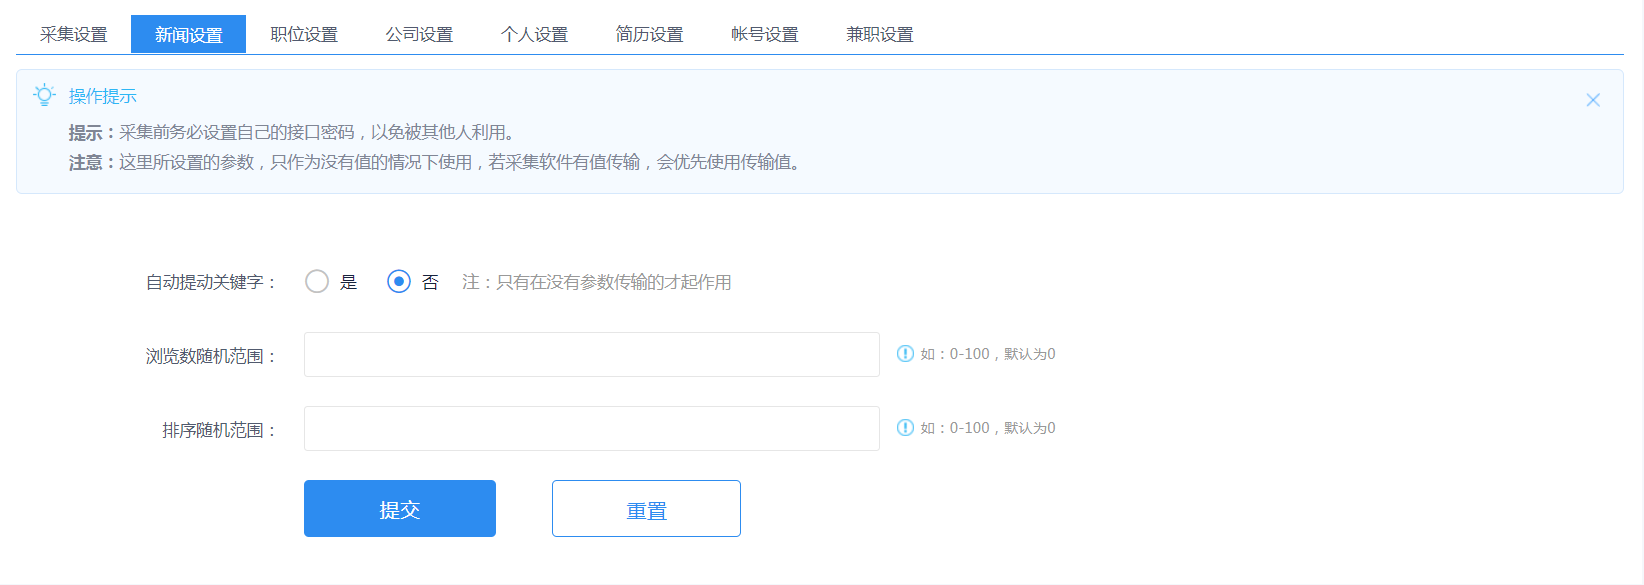
Task: Select 否 for 自动提动关键字
Action: [x=399, y=282]
